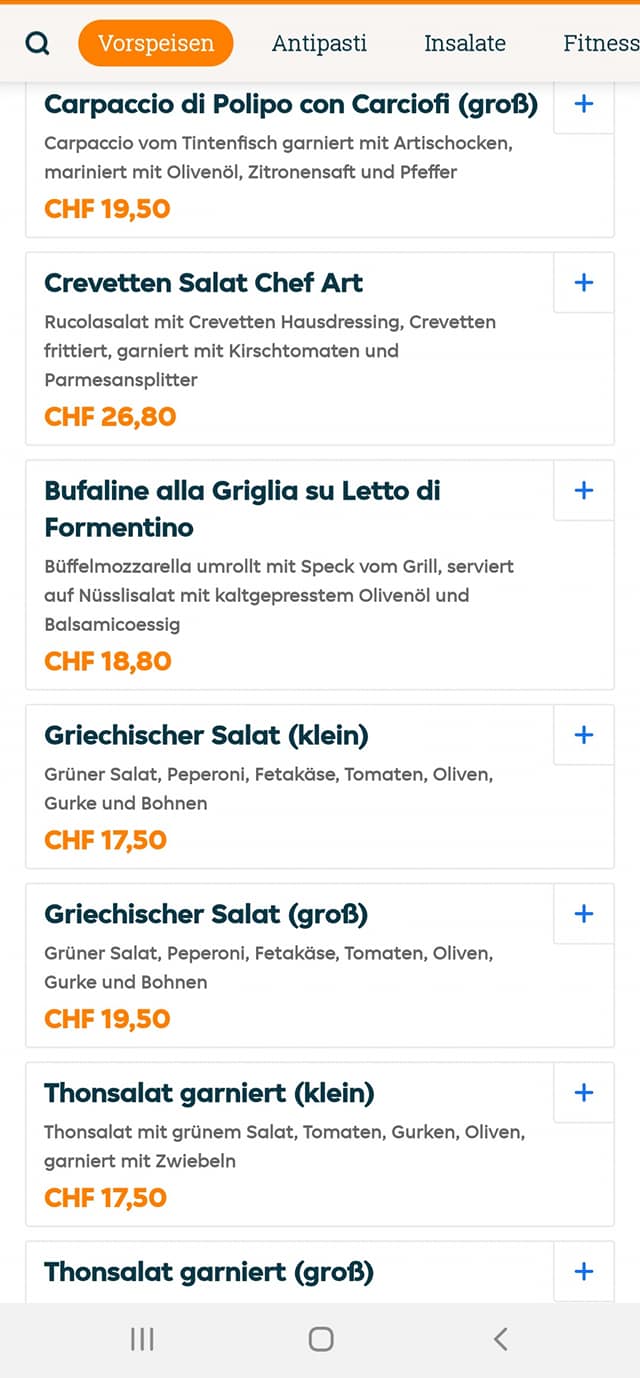Viewport: 640px width, 1378px height.
Task: Go back with the Android back arrow
Action: (500, 1339)
